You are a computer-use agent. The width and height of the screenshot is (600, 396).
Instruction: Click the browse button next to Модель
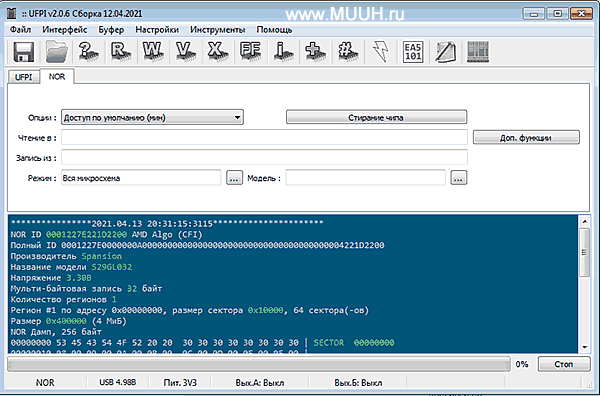[458, 178]
